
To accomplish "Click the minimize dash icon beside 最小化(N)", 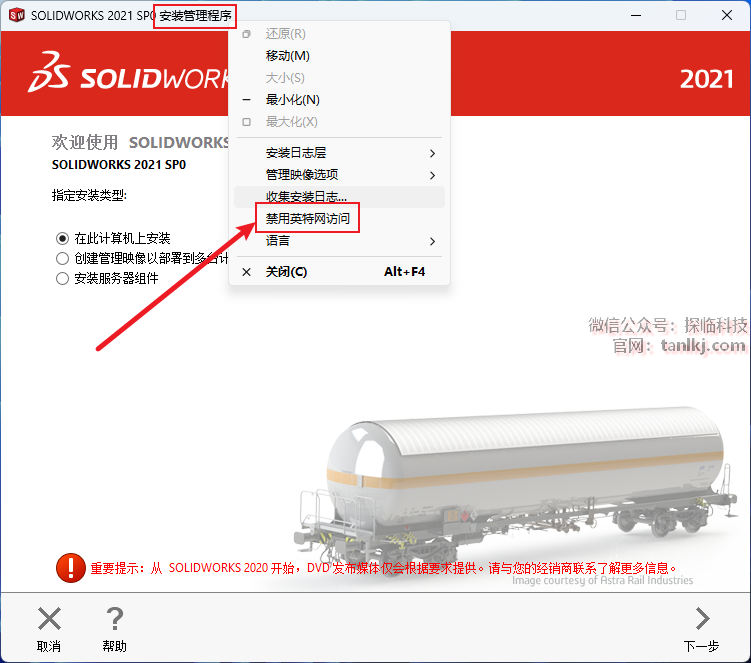I will click(x=247, y=100).
